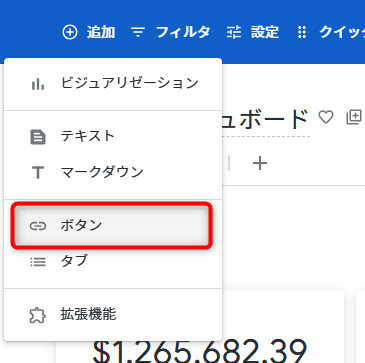Open 設定 settings in the toolbar
This screenshot has width=365, height=363.
click(x=253, y=32)
